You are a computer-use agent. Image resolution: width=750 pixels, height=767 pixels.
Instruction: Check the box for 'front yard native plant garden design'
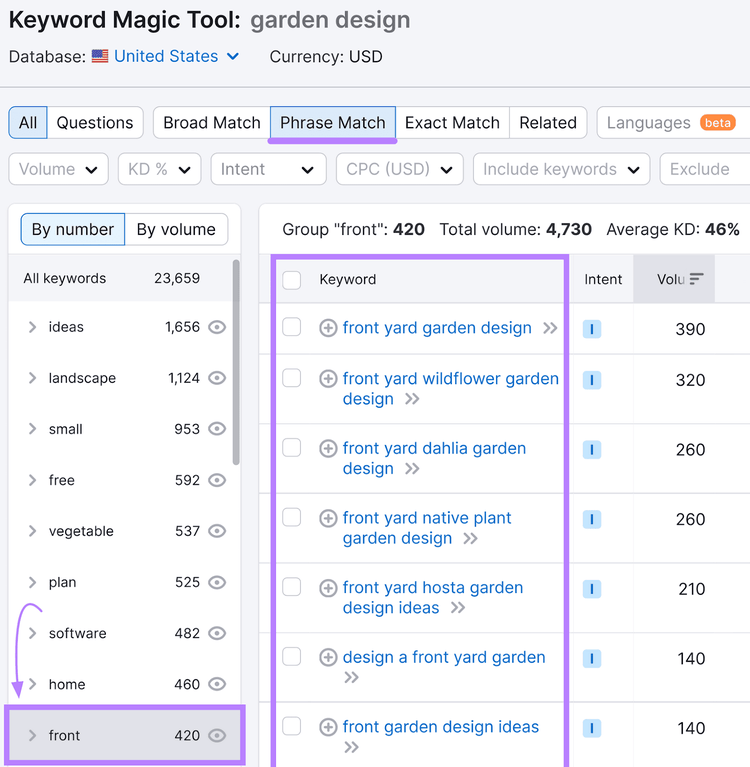tap(292, 517)
